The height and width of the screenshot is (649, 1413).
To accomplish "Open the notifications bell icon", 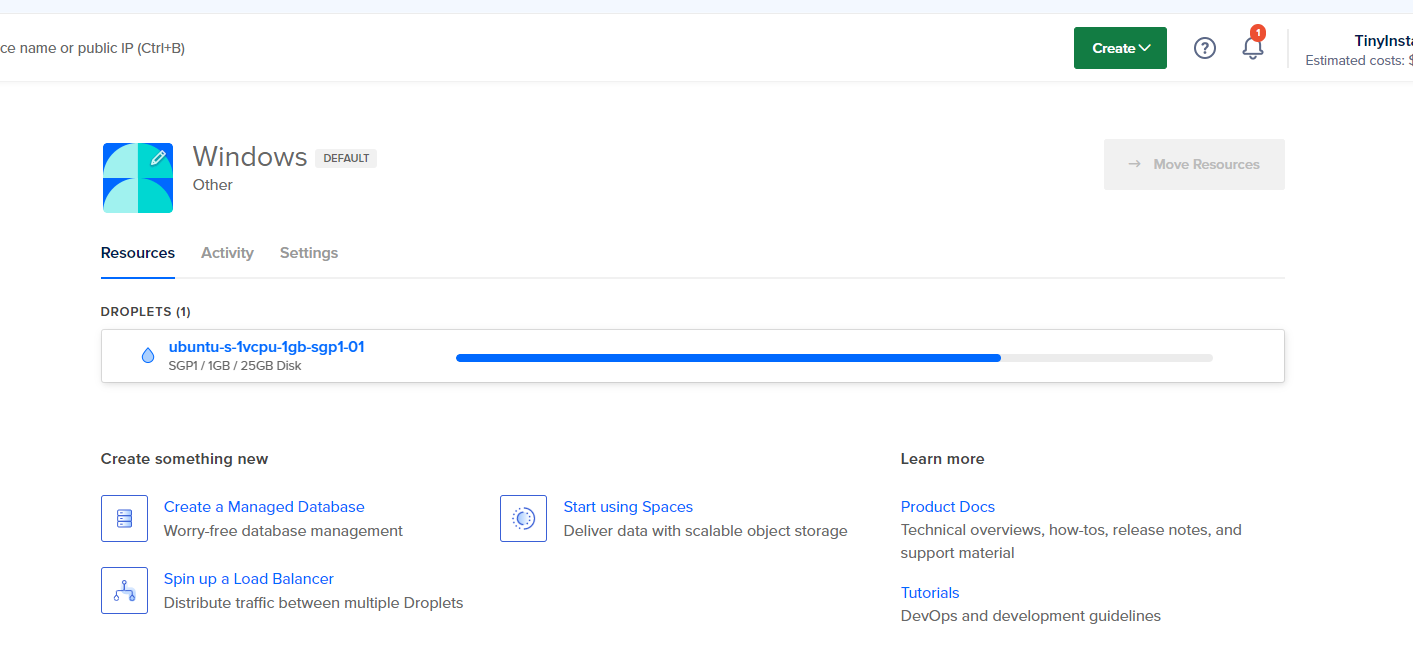I will pyautogui.click(x=1253, y=47).
